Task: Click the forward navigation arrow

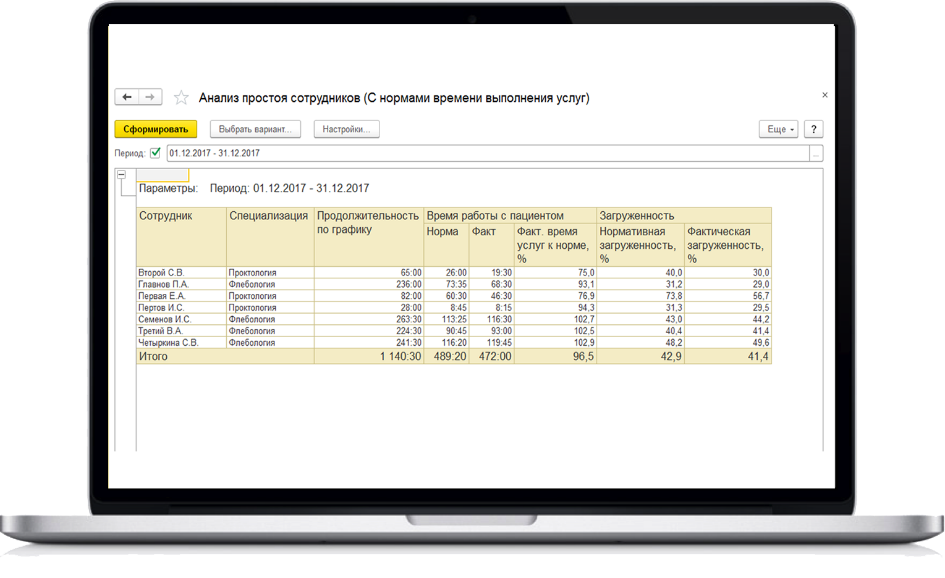Action: coord(150,97)
